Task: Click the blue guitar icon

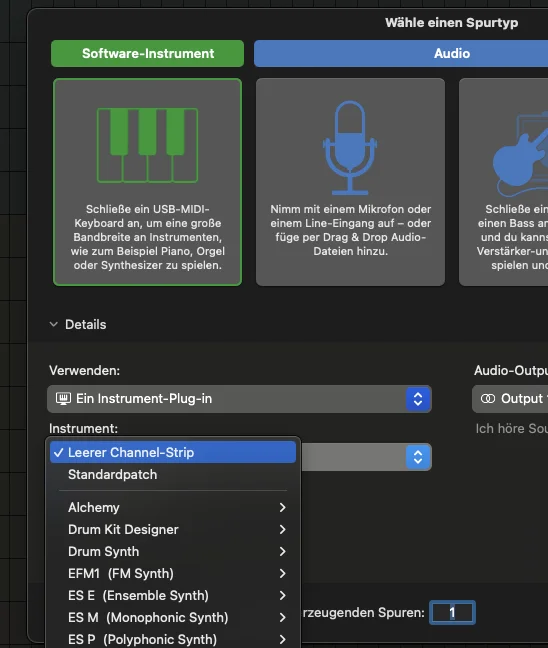Action: (x=521, y=155)
